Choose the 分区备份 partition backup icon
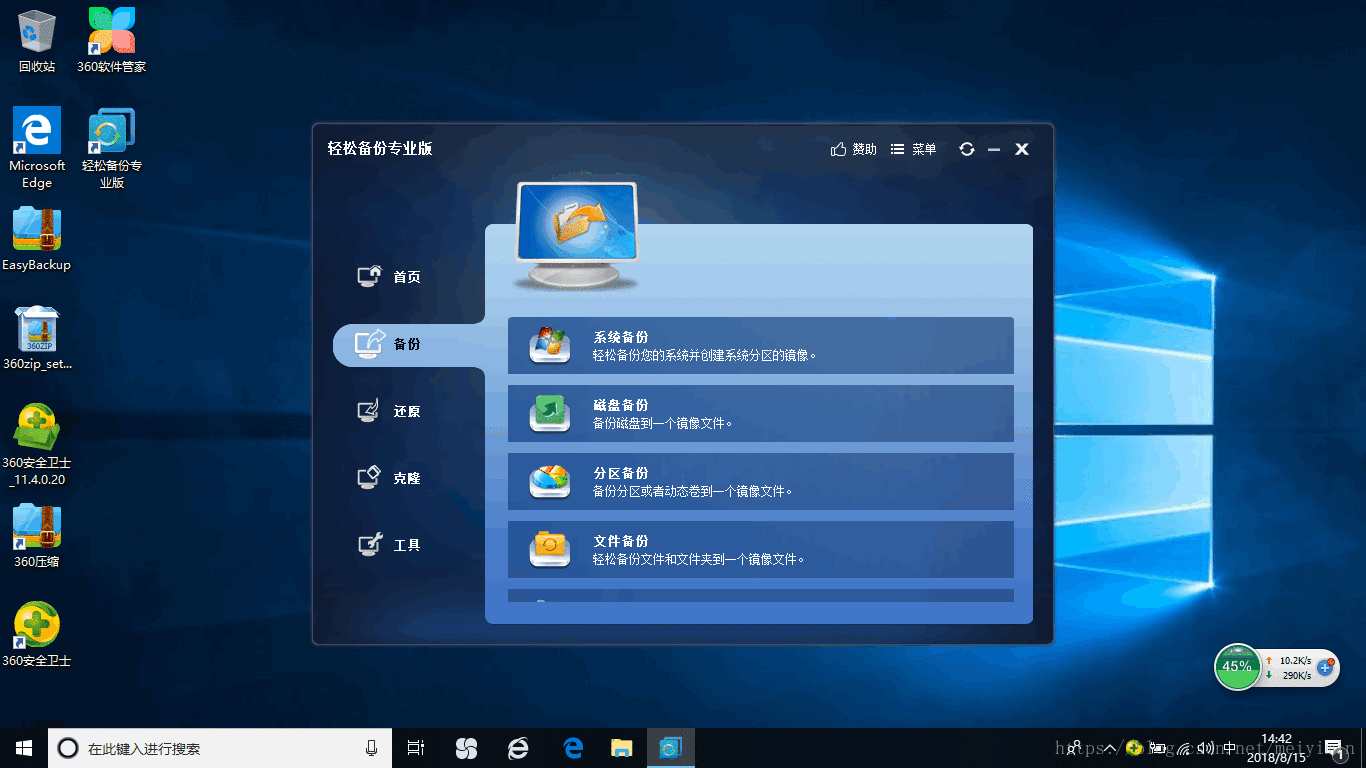 point(550,481)
